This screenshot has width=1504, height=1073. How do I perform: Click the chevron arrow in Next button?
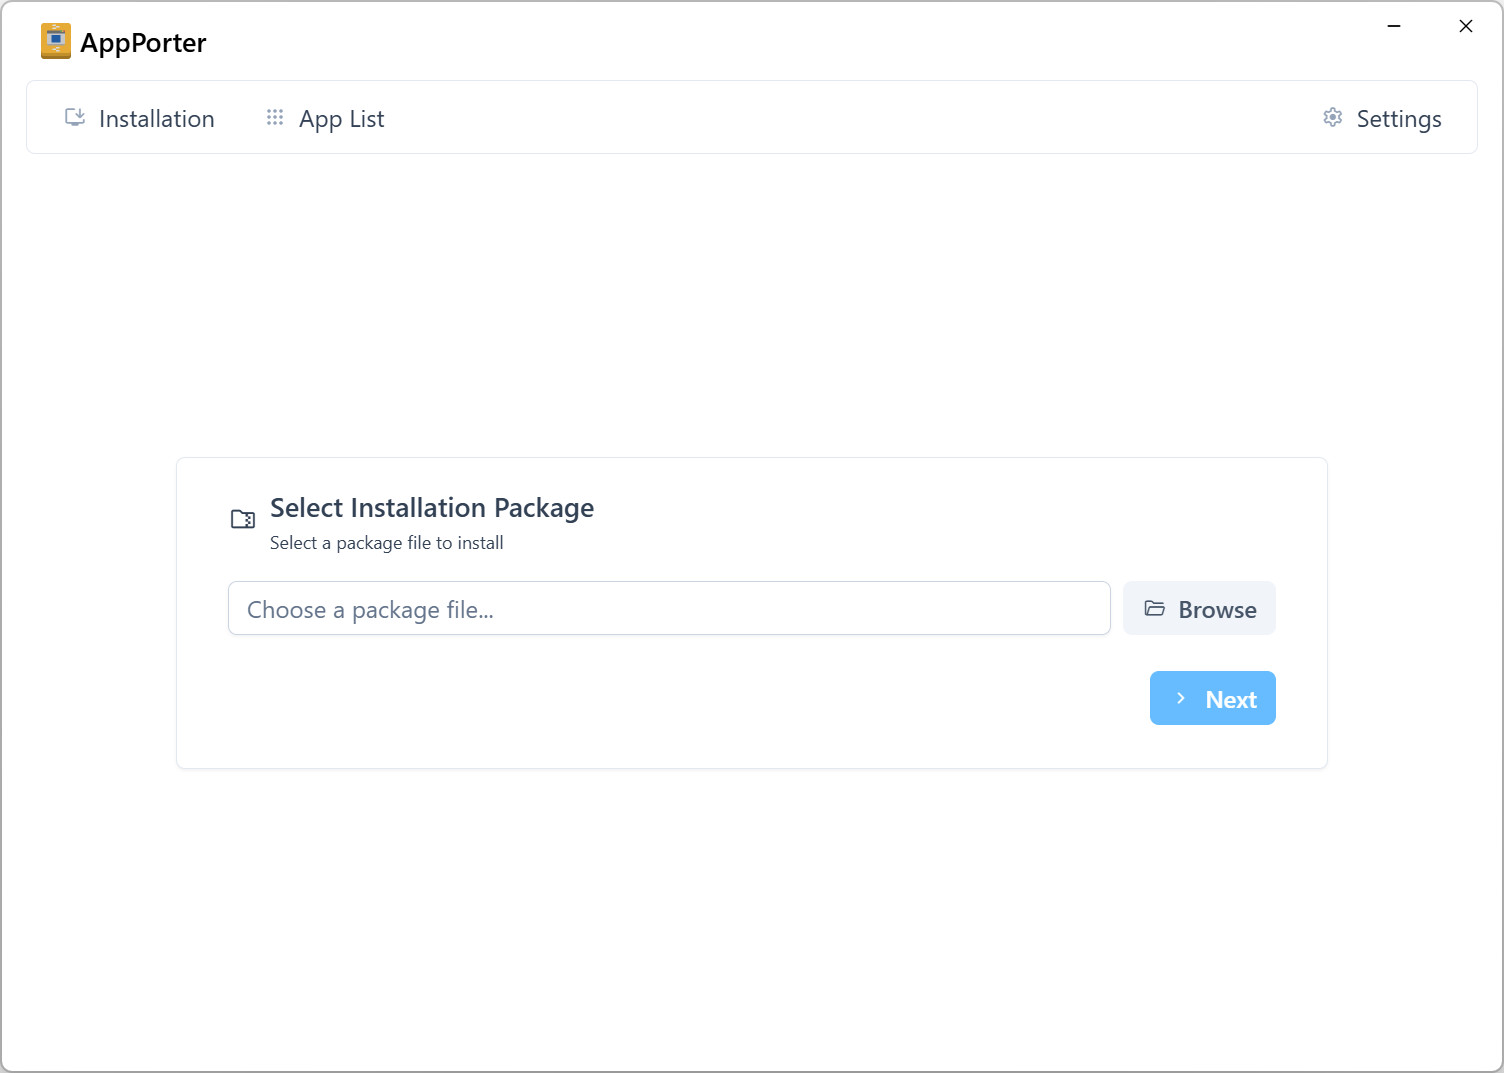pyautogui.click(x=1181, y=699)
